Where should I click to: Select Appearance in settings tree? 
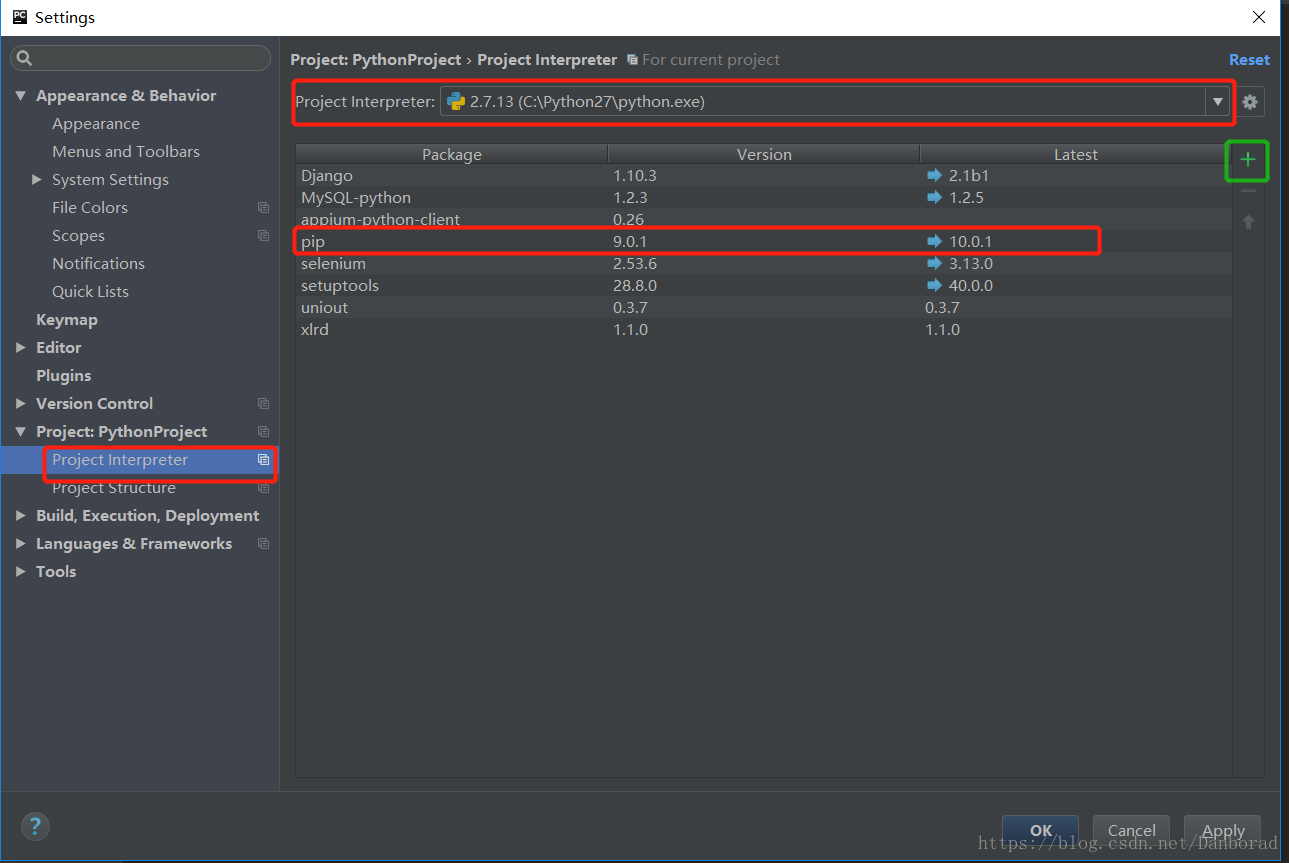pos(96,124)
